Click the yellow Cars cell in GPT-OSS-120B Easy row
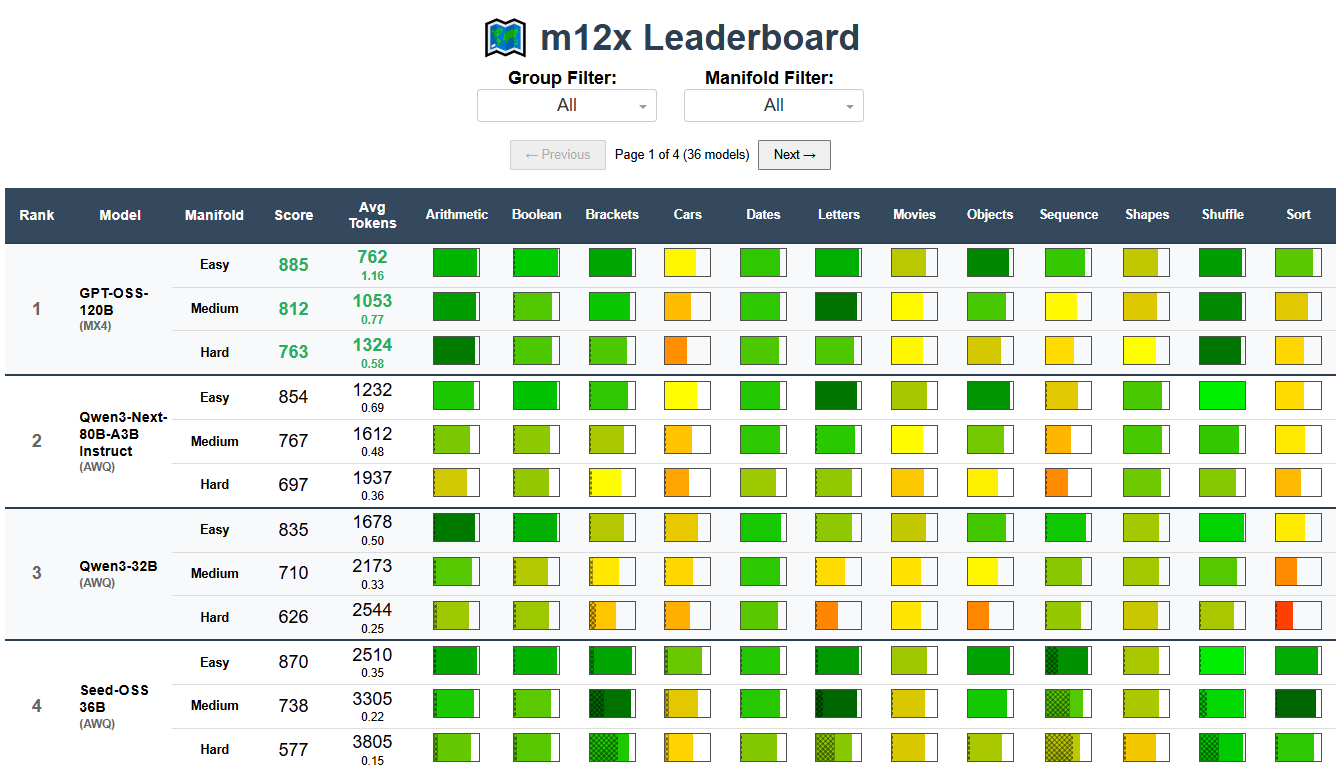Viewport: 1343px width, 767px height. pyautogui.click(x=687, y=262)
